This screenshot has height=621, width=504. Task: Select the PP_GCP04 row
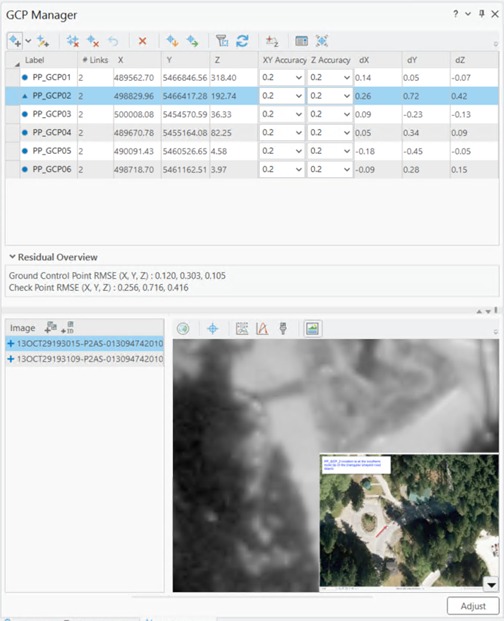tap(252, 133)
